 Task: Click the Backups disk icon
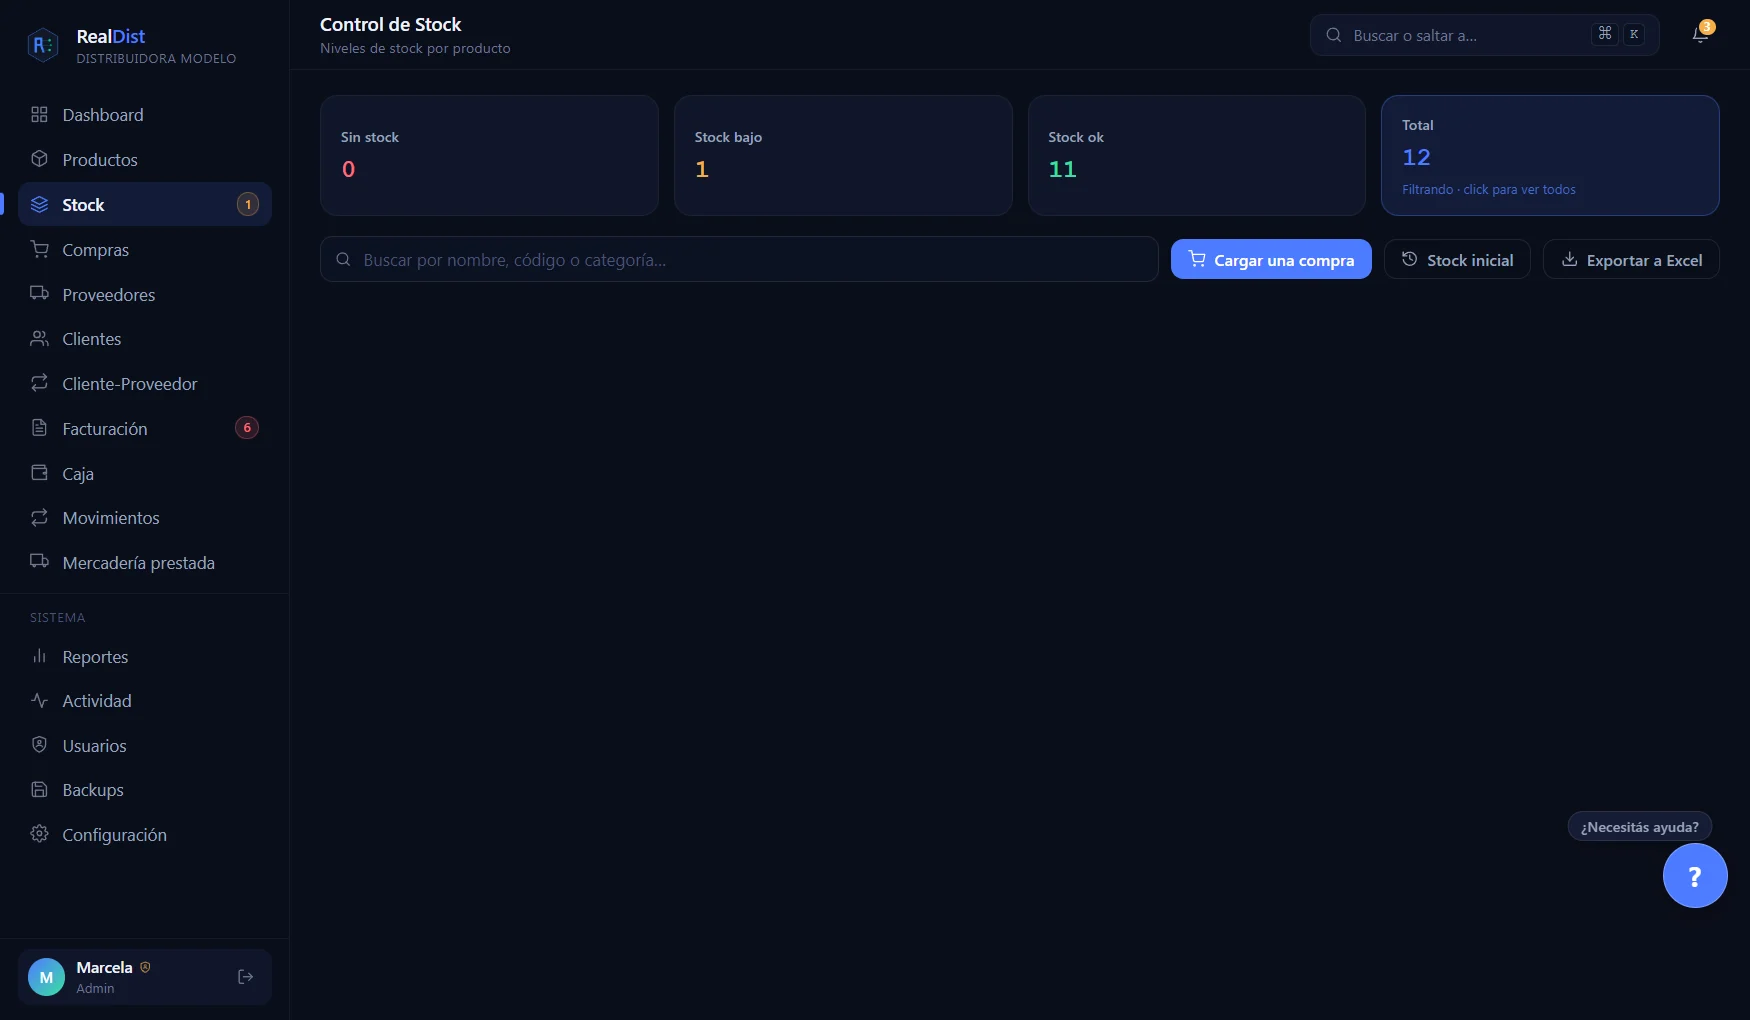click(39, 789)
